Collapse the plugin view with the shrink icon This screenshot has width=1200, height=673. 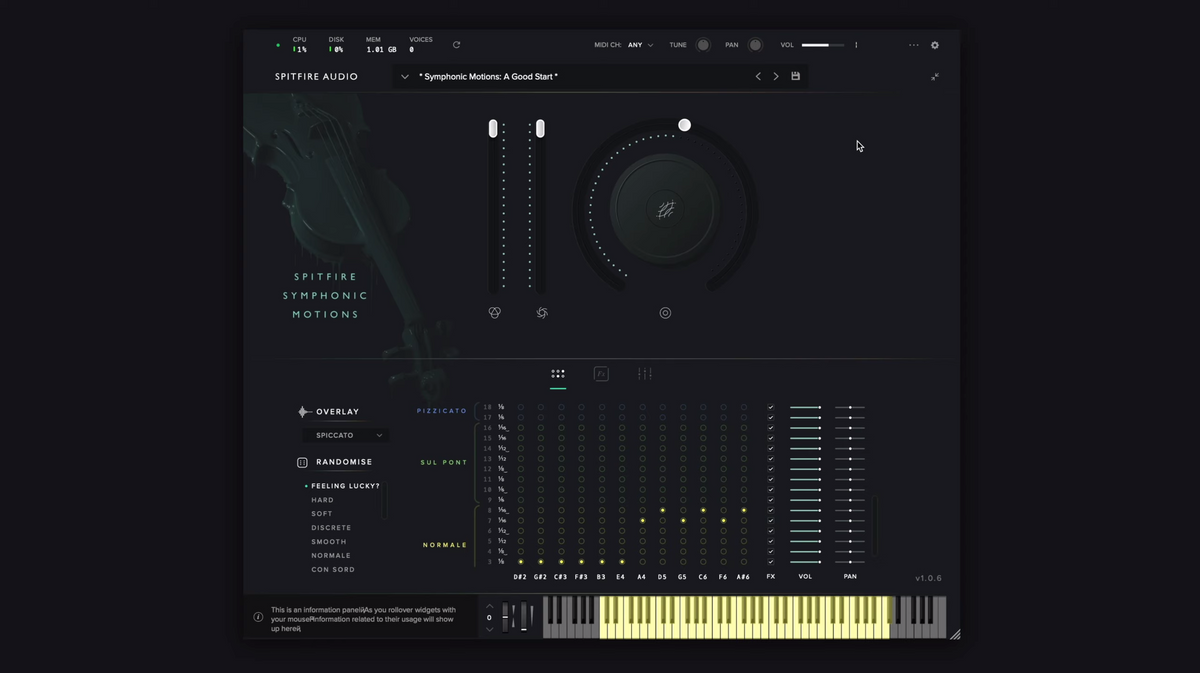click(x=935, y=77)
